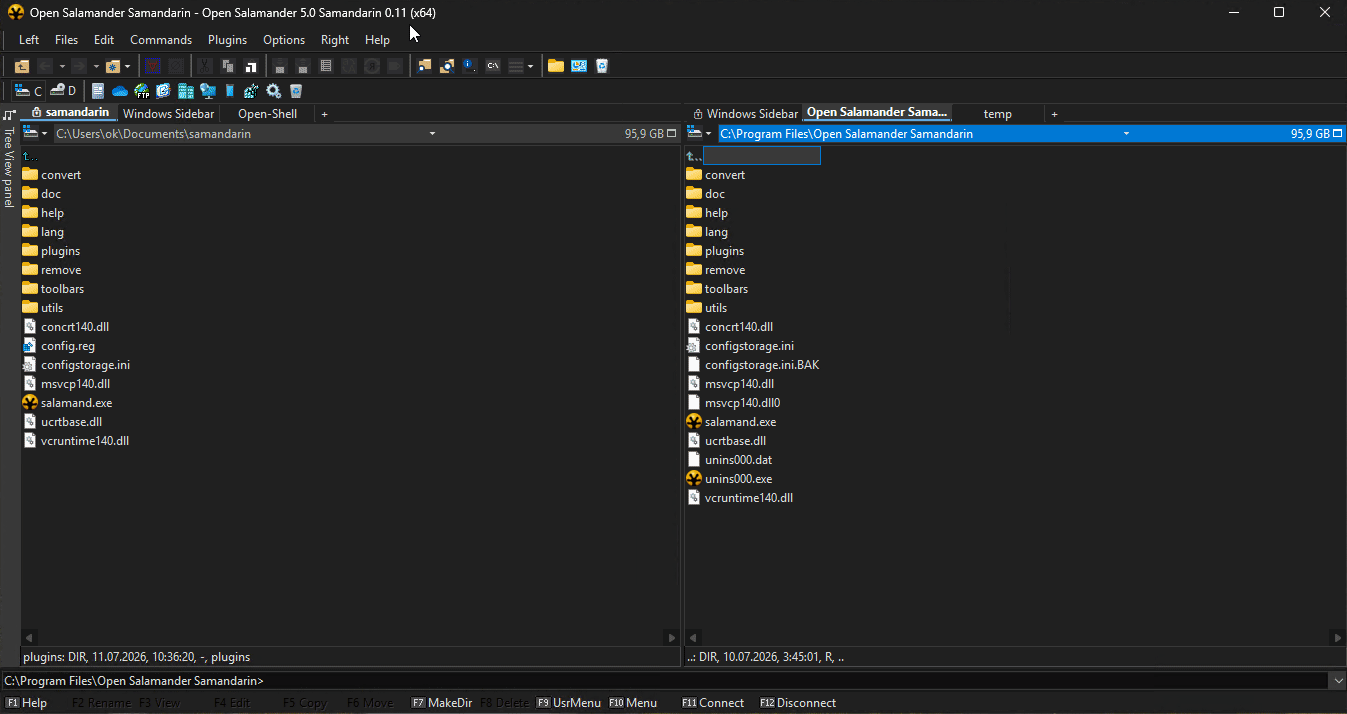Click the recycle bin icon in drive bar
This screenshot has height=714, width=1347.
tap(296, 91)
